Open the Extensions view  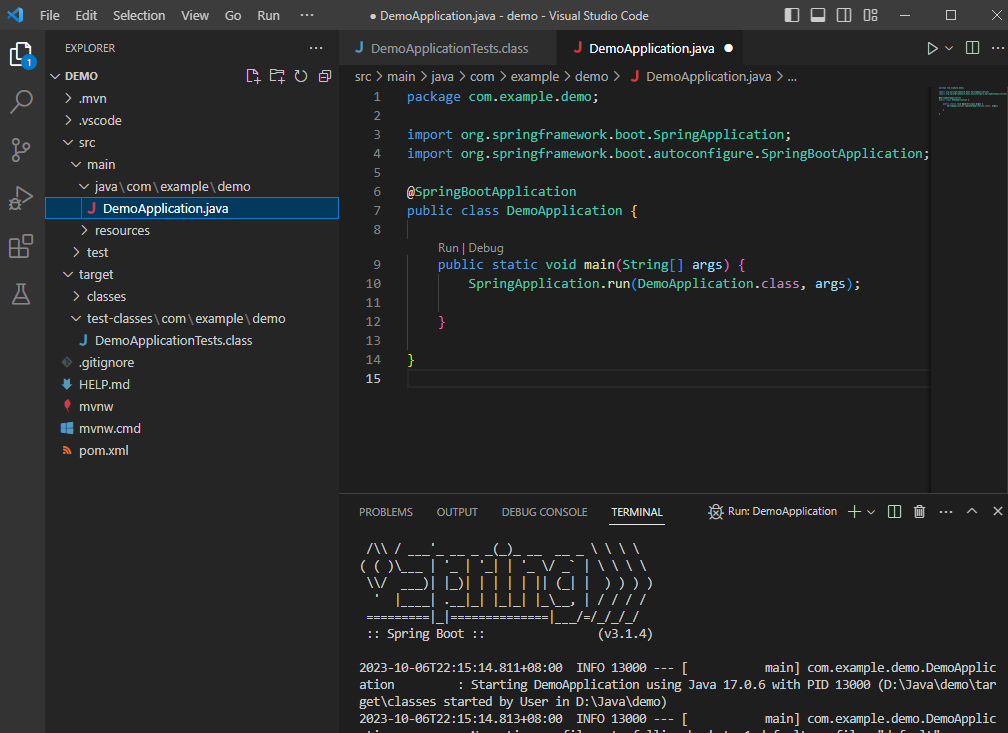[21, 246]
